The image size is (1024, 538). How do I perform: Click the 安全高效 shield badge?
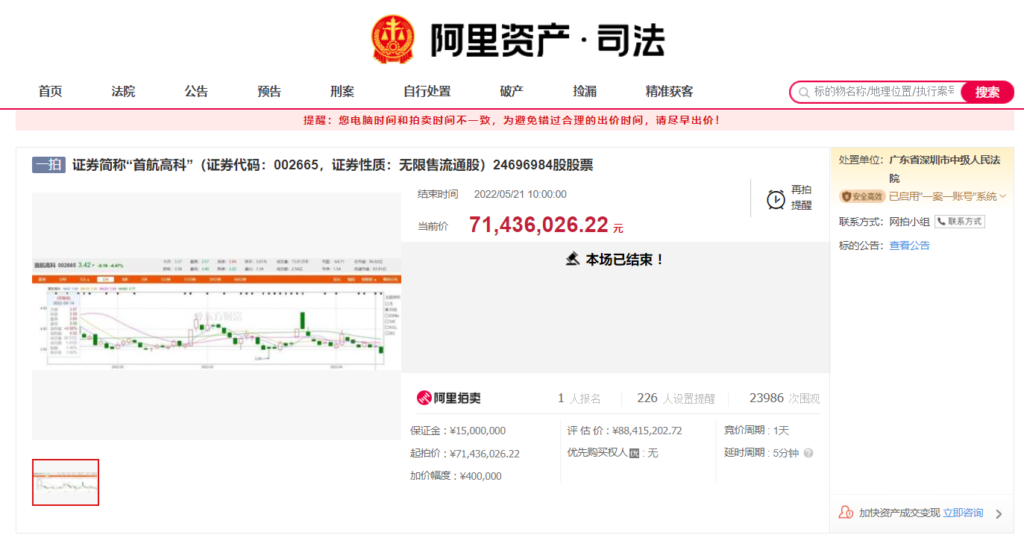pyautogui.click(x=862, y=196)
